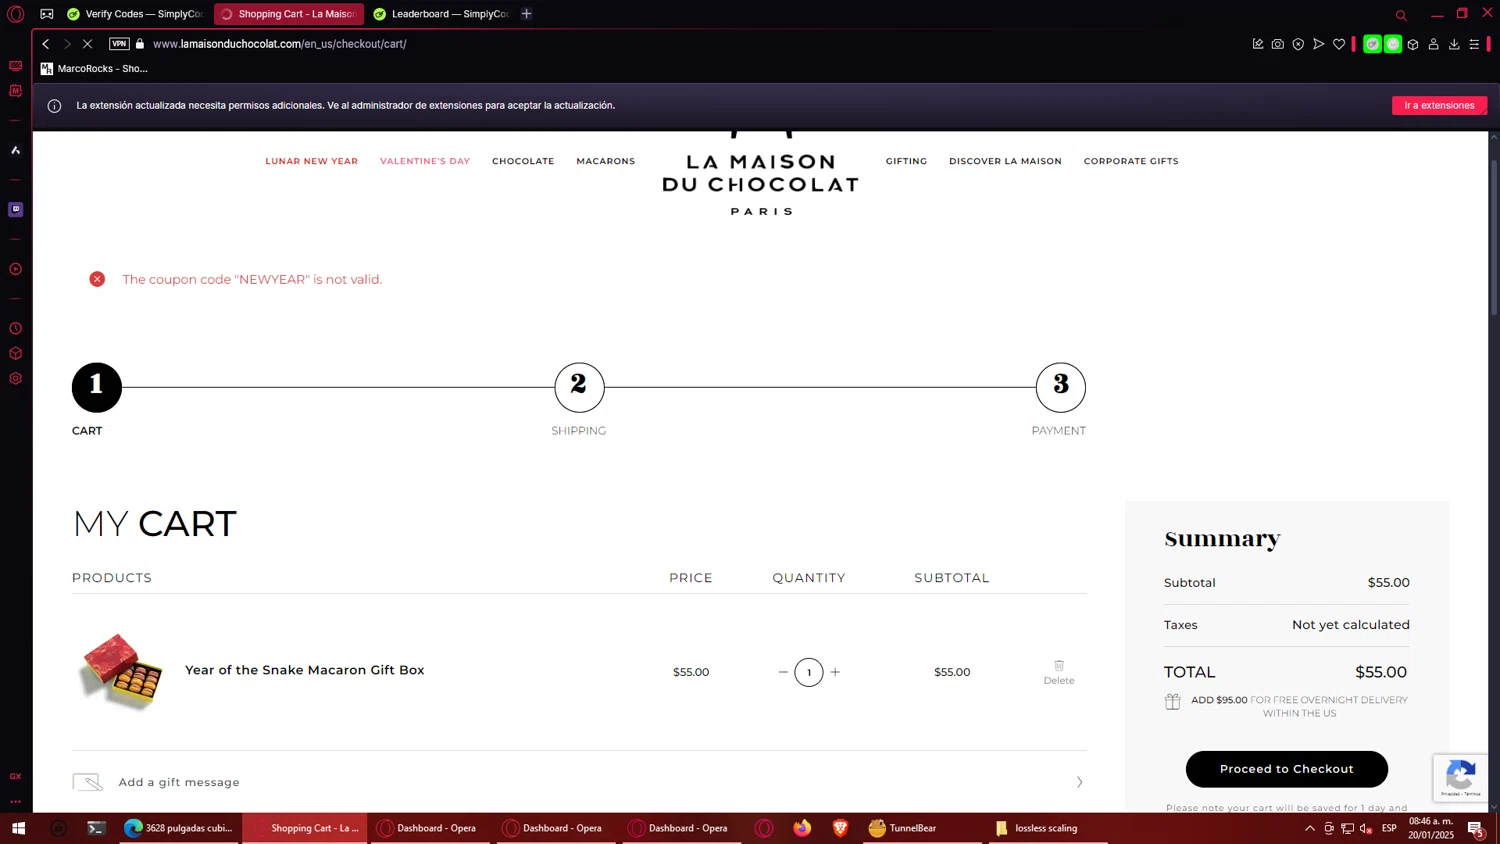Go back to the previous page

click(45, 44)
